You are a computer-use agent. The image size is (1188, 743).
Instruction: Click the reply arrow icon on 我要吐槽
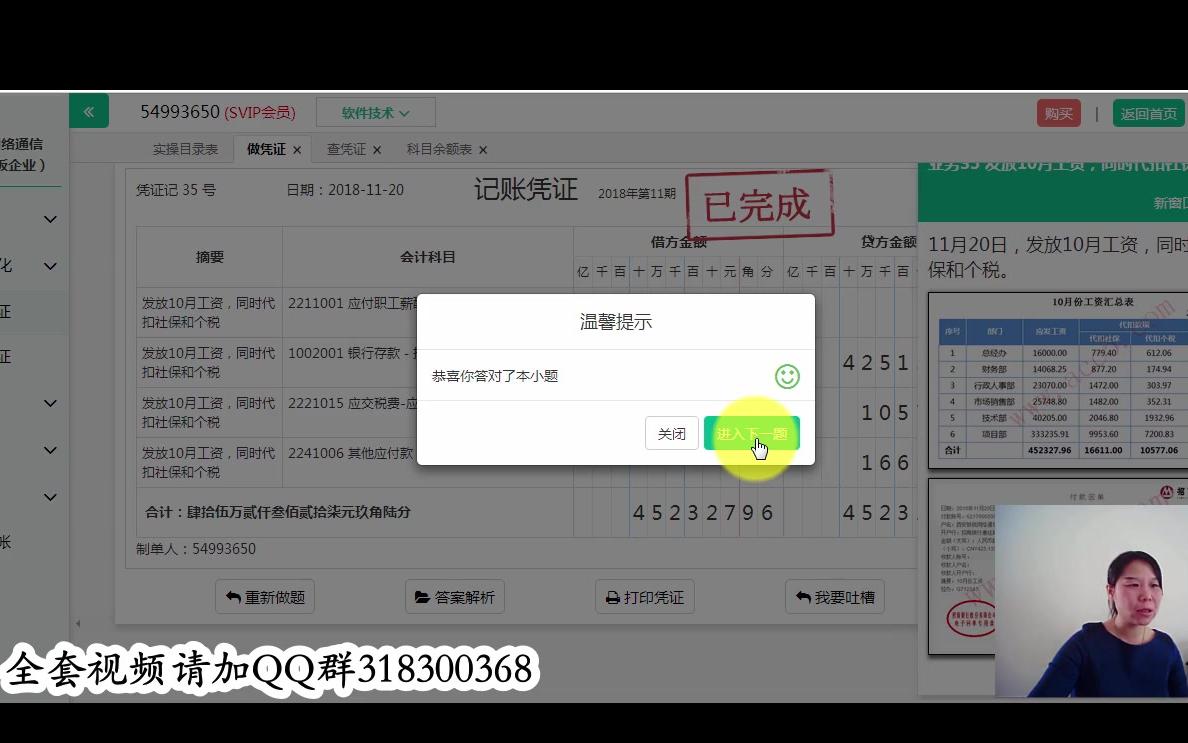tap(803, 597)
